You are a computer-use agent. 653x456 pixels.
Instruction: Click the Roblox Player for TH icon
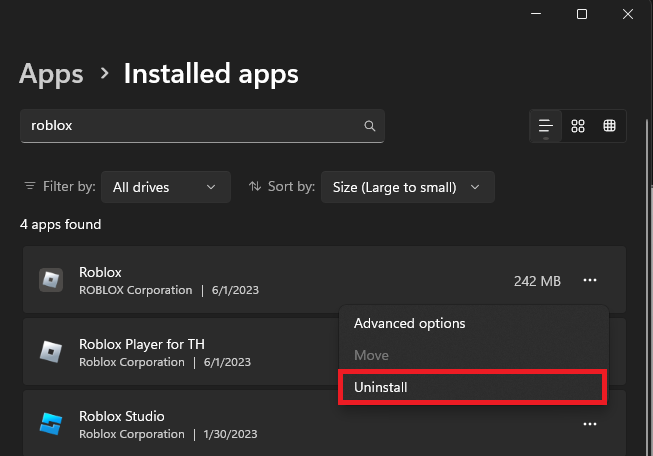tap(51, 352)
